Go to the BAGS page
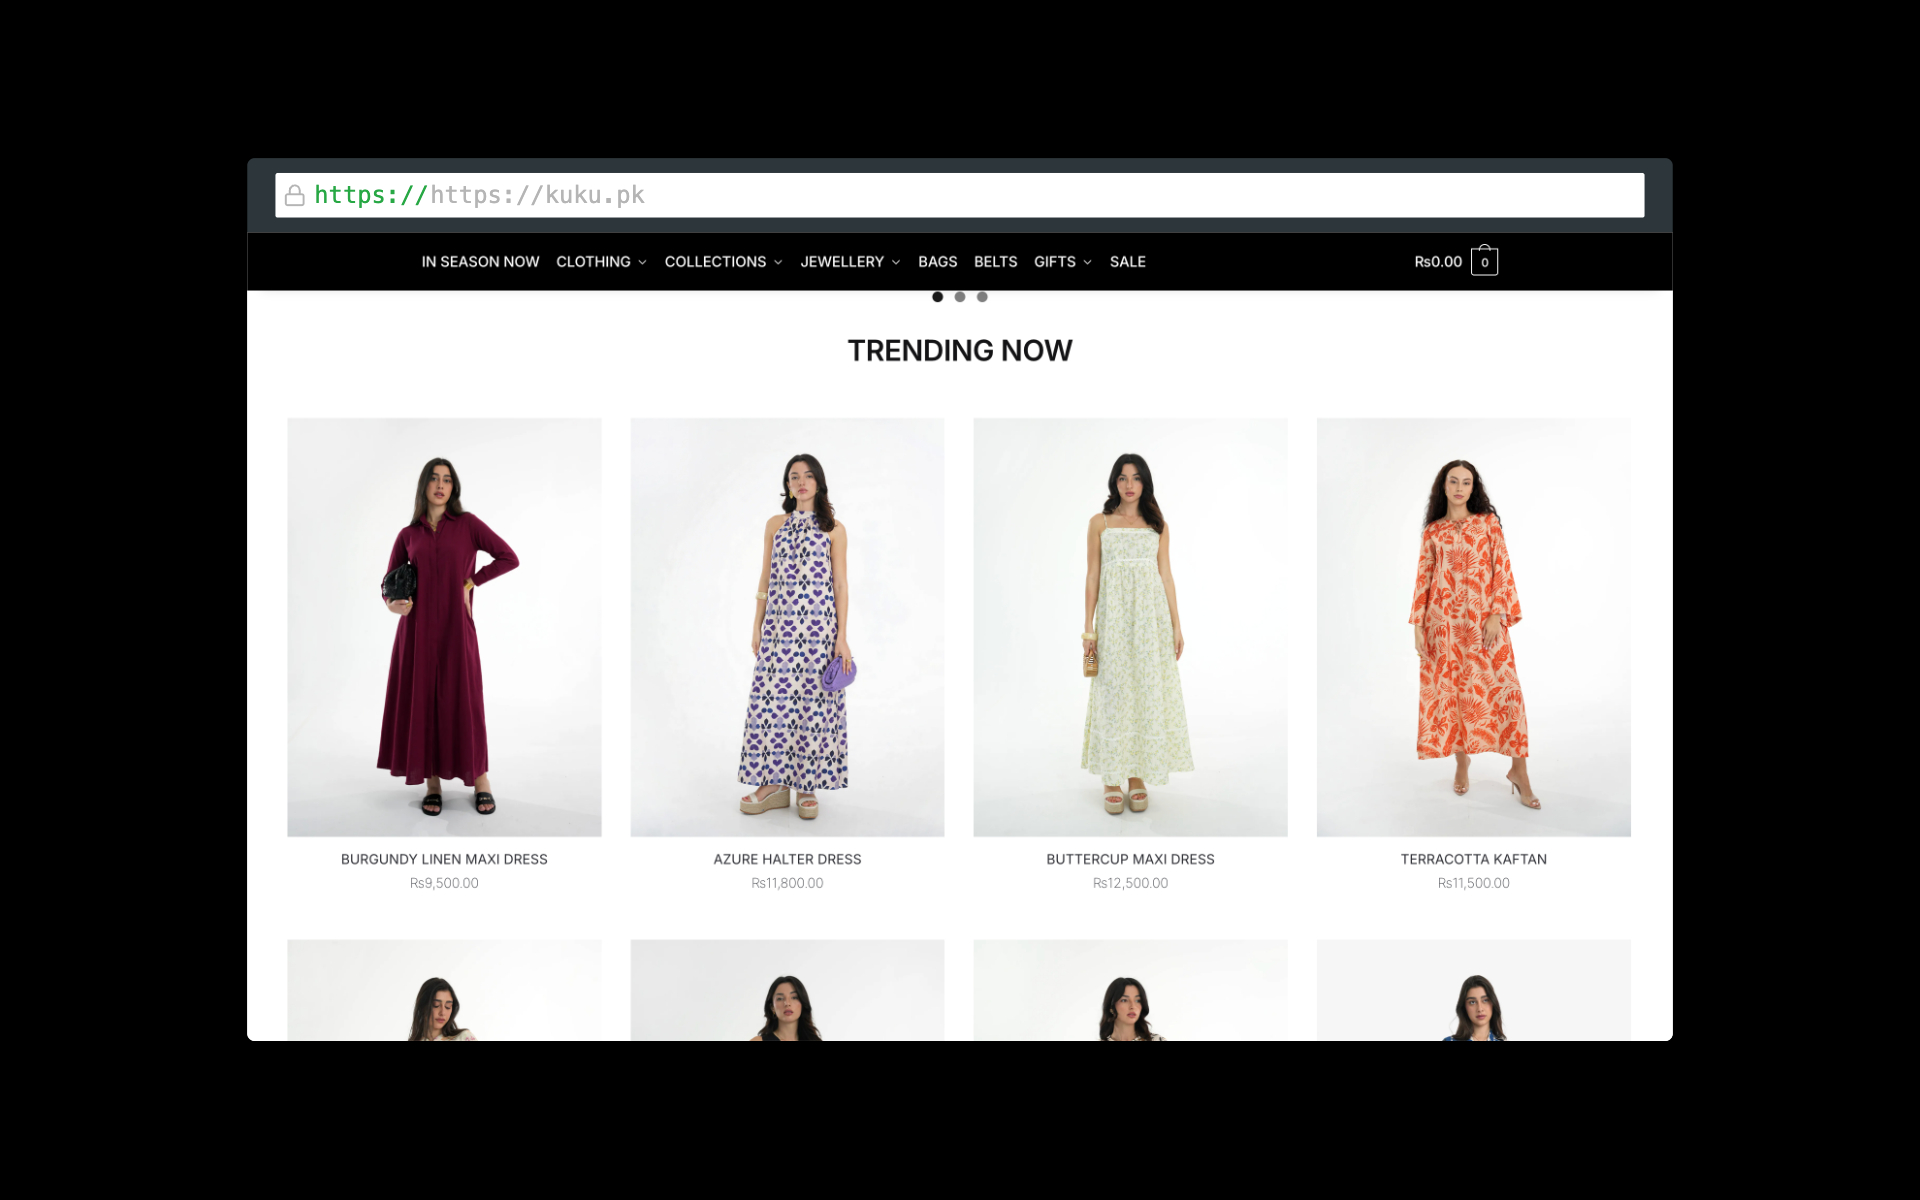The image size is (1920, 1200). click(937, 262)
